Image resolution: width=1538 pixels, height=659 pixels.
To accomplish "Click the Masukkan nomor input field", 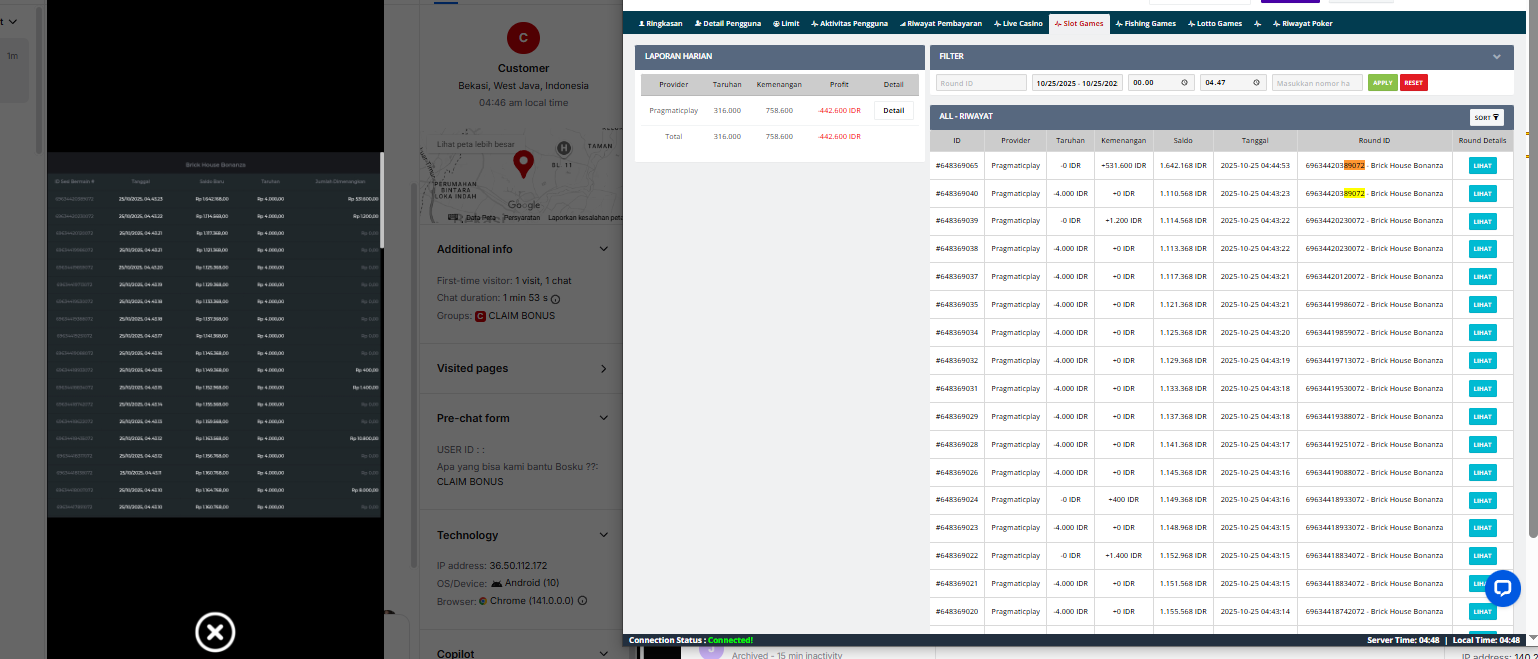I will pyautogui.click(x=1317, y=83).
